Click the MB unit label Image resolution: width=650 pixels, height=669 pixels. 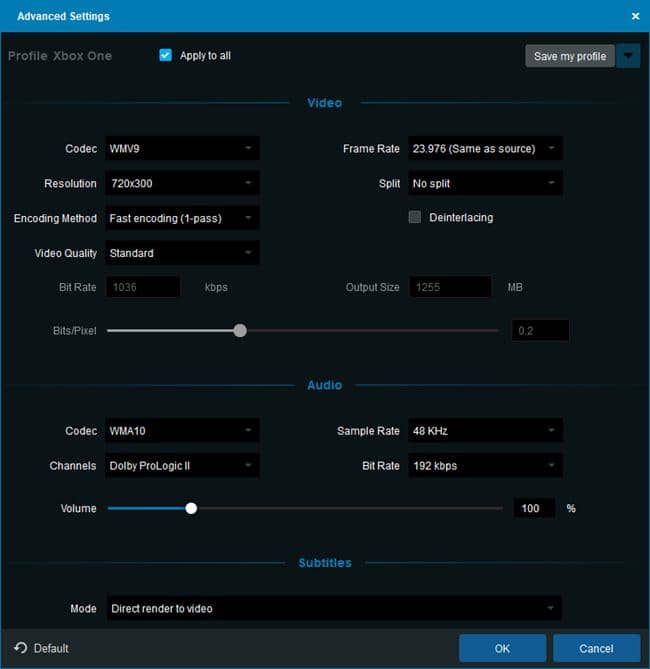[x=515, y=287]
